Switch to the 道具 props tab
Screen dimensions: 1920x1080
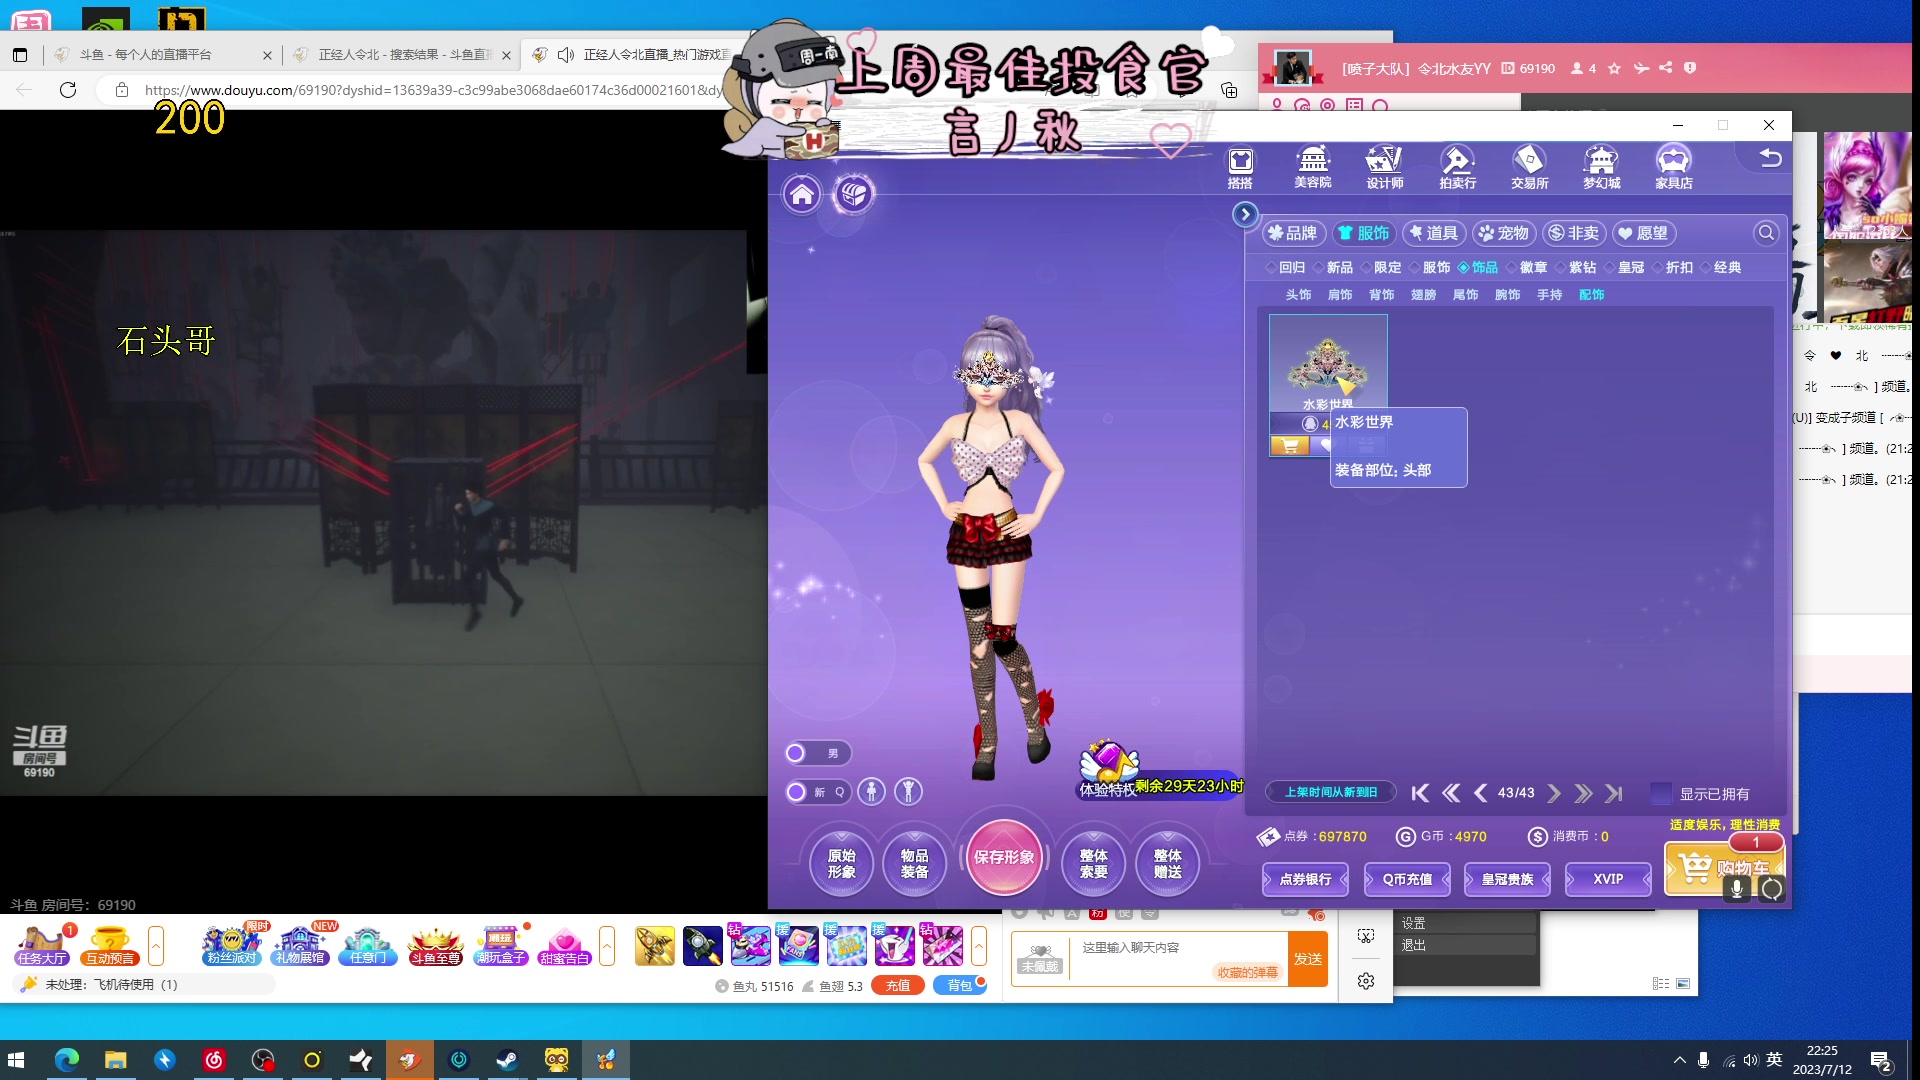coord(1433,233)
